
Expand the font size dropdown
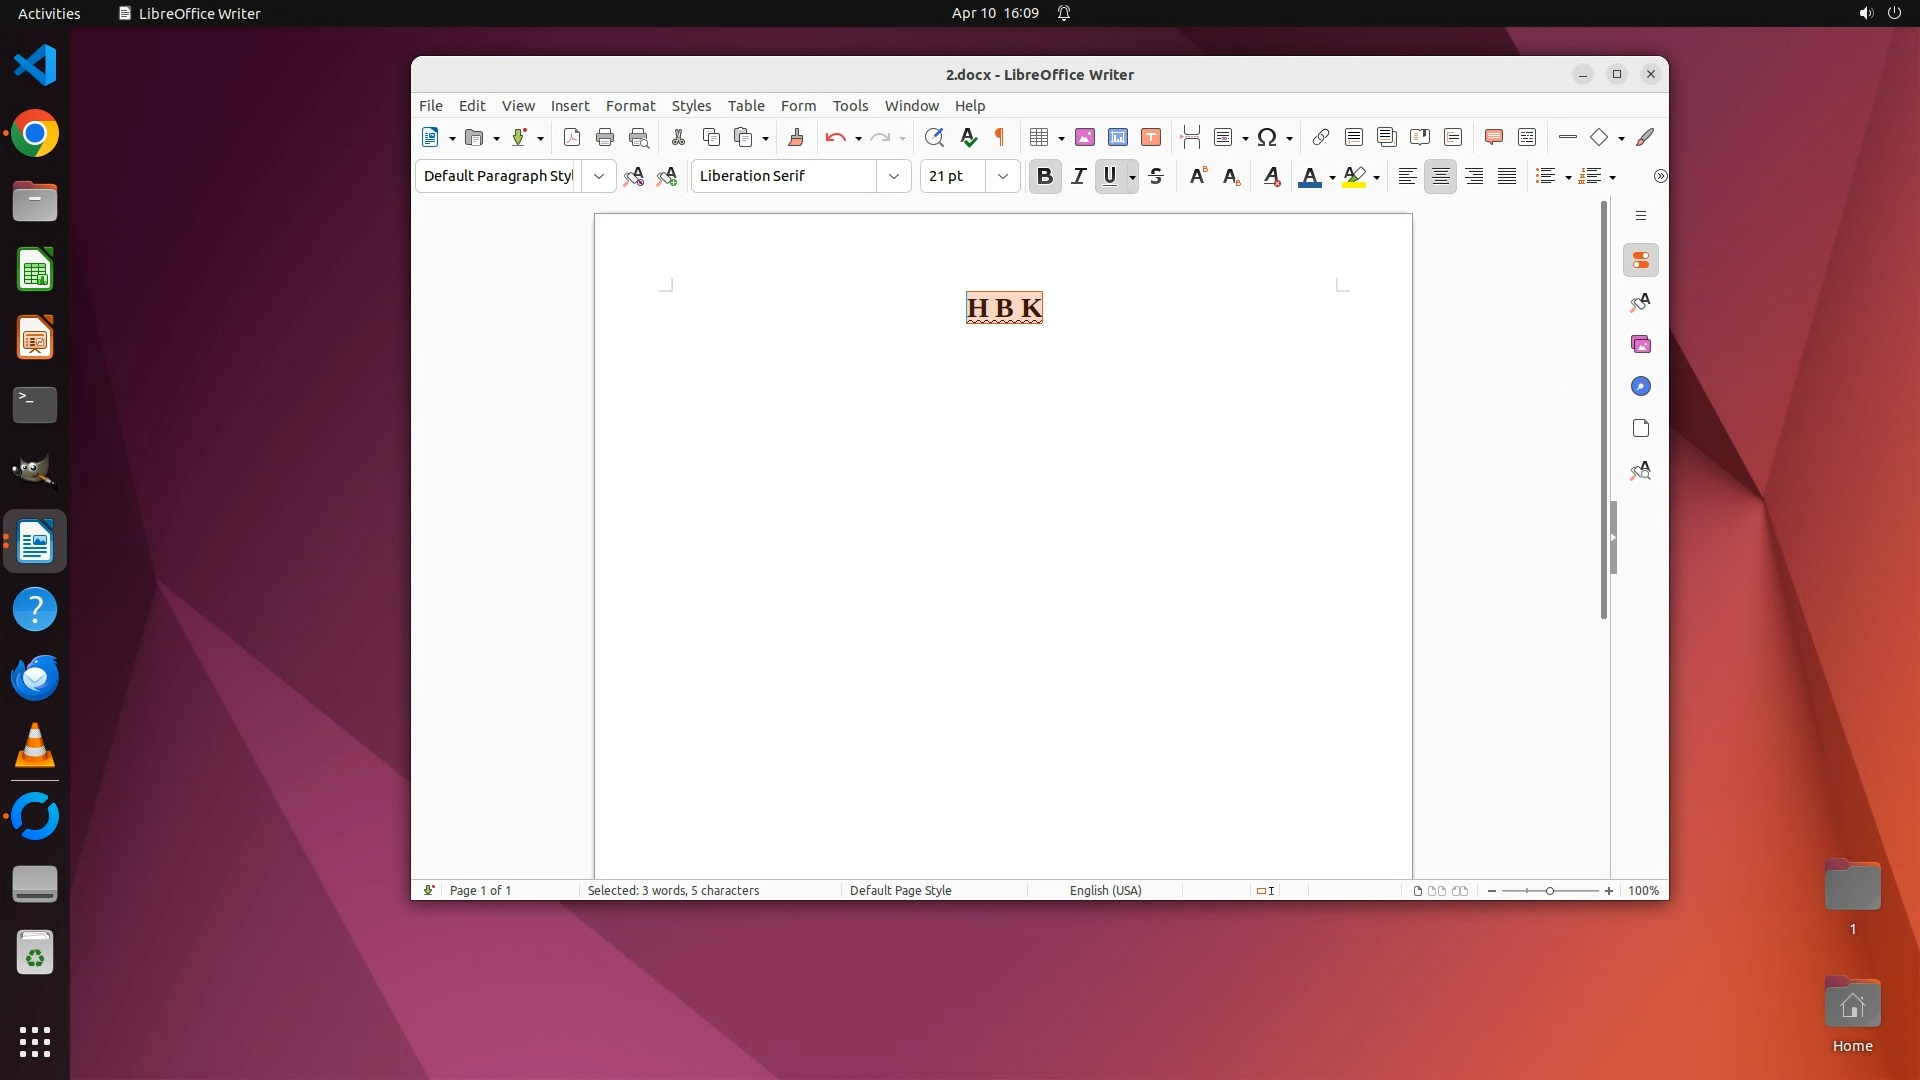pos(1002,177)
